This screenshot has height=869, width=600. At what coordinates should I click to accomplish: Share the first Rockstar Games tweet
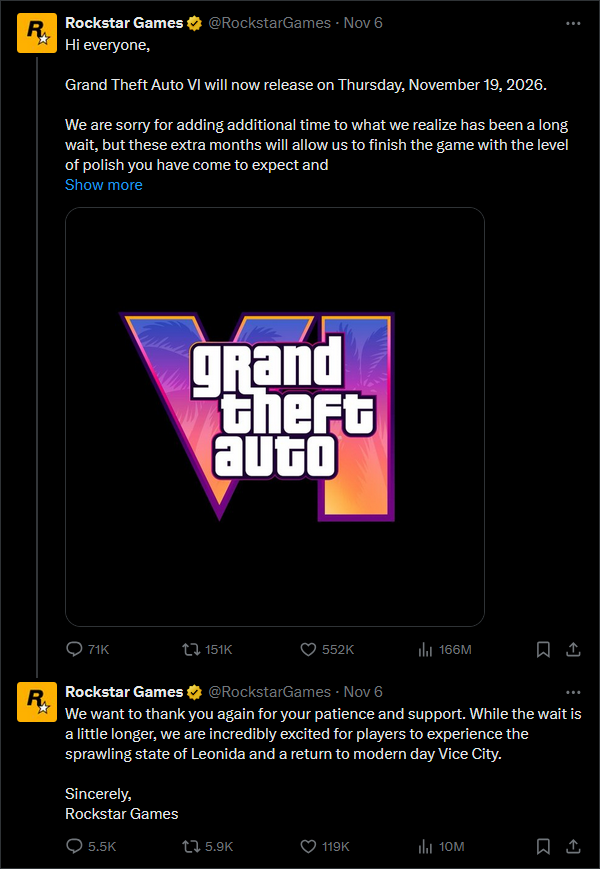[573, 649]
